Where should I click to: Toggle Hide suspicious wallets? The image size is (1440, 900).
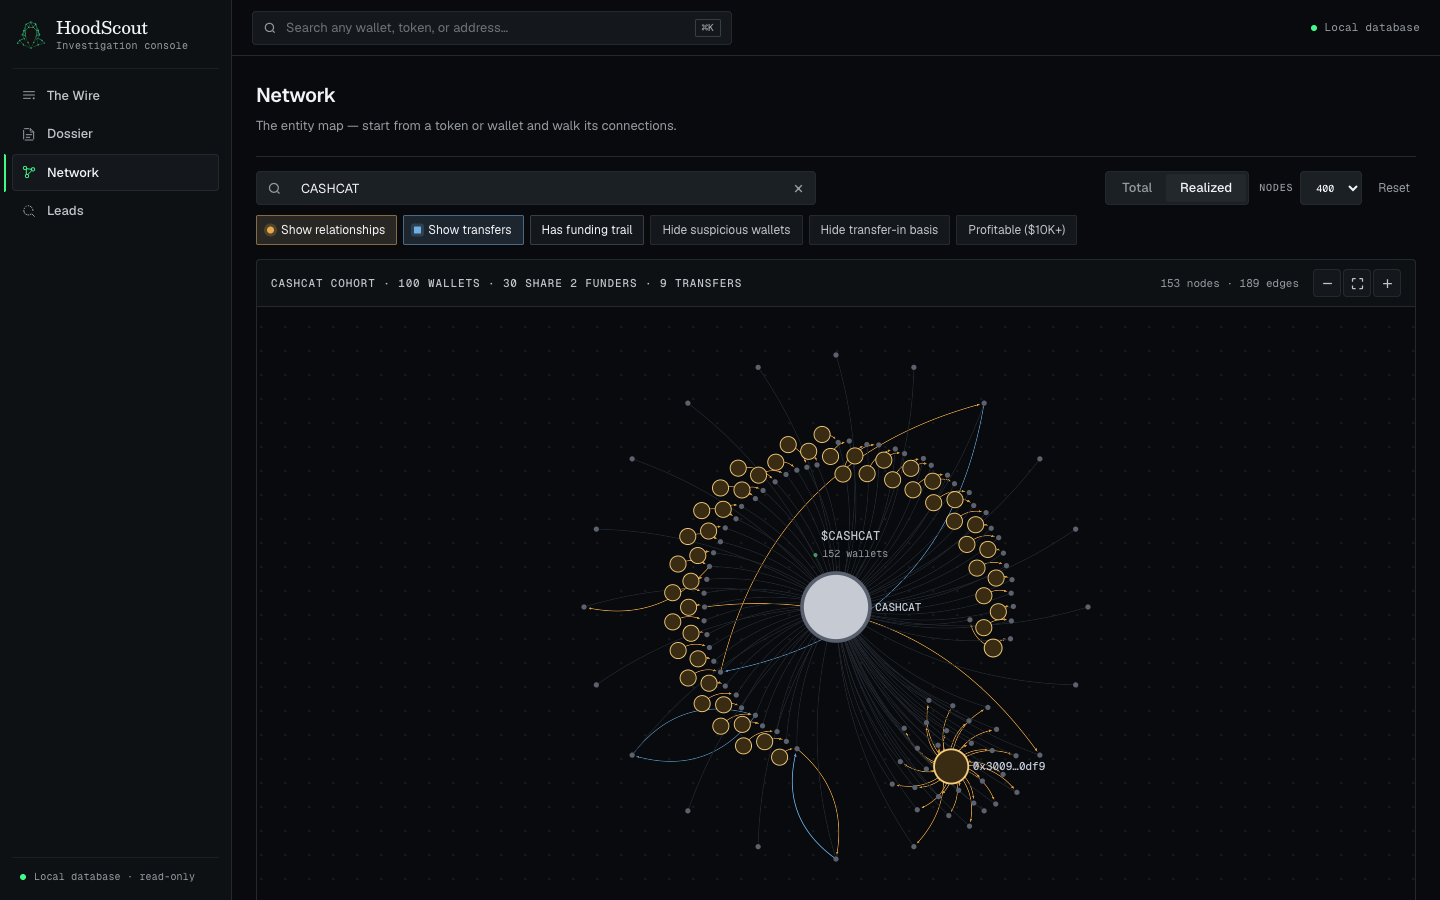pyautogui.click(x=726, y=230)
